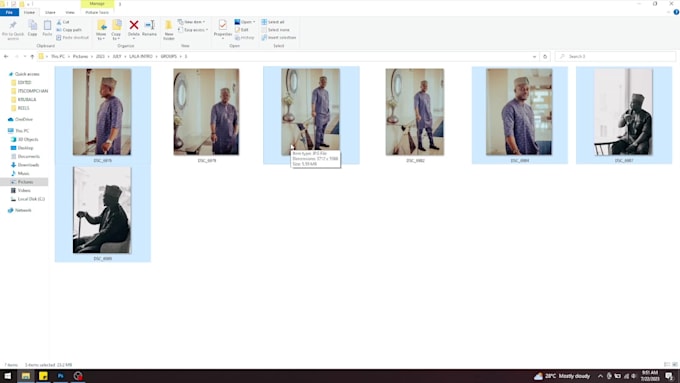This screenshot has height=383, width=680.
Task: Select This PC in navigation pane
Action: point(22,131)
